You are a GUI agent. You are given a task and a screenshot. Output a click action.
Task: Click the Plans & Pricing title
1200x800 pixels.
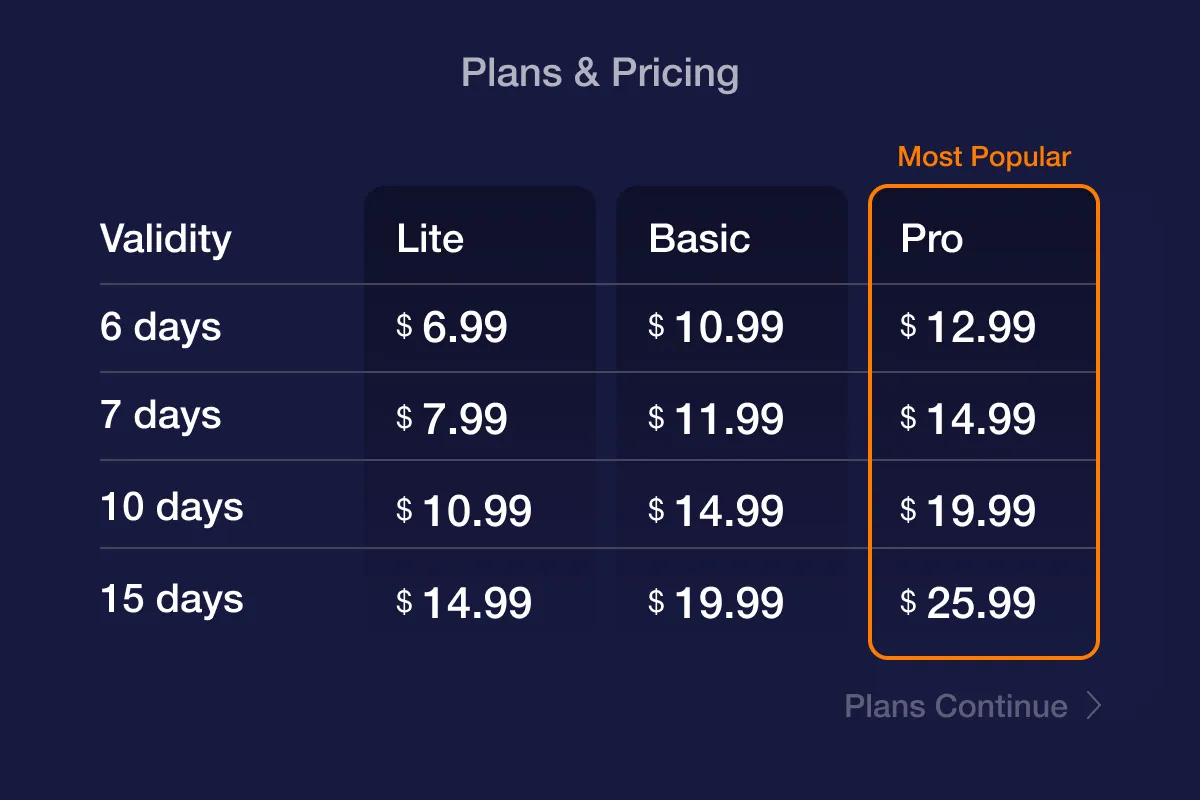600,73
